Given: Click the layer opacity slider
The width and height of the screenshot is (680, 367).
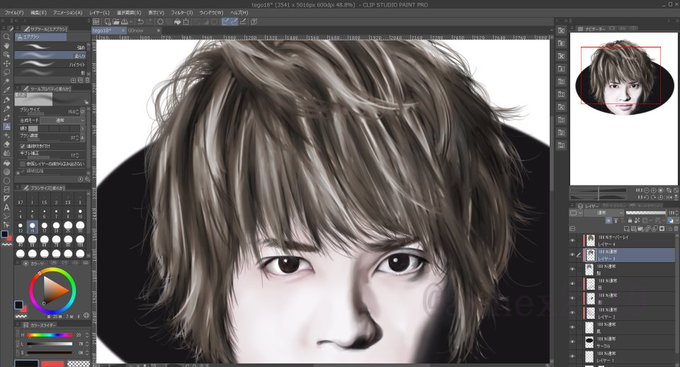Looking at the screenshot, I should click(646, 213).
